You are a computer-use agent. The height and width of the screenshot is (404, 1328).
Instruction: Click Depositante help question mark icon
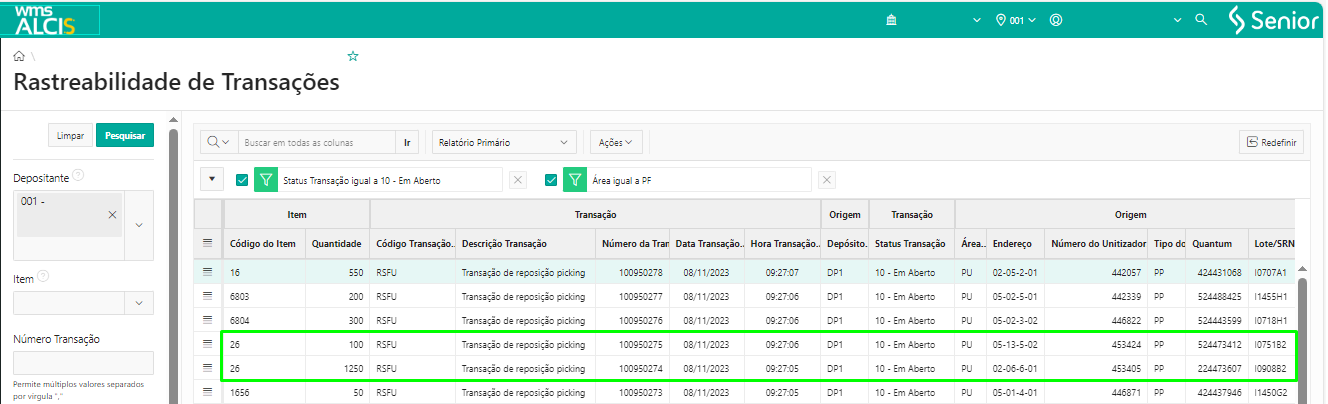click(x=78, y=176)
